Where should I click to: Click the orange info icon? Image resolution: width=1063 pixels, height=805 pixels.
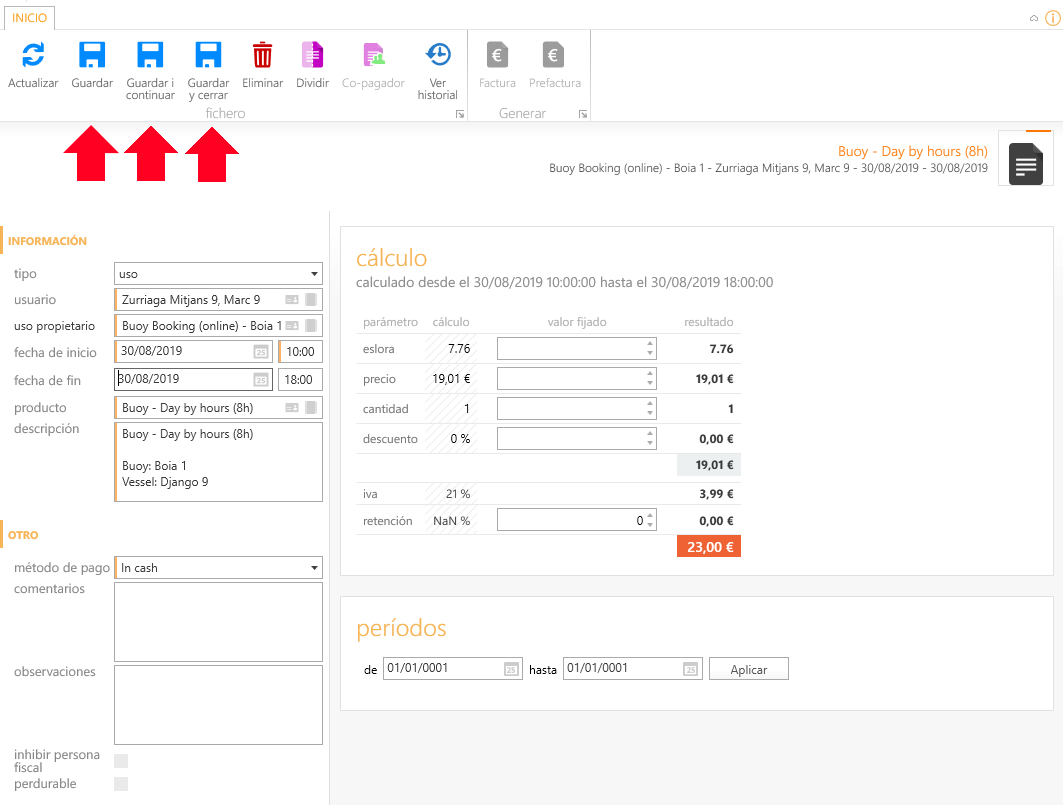tap(1053, 18)
